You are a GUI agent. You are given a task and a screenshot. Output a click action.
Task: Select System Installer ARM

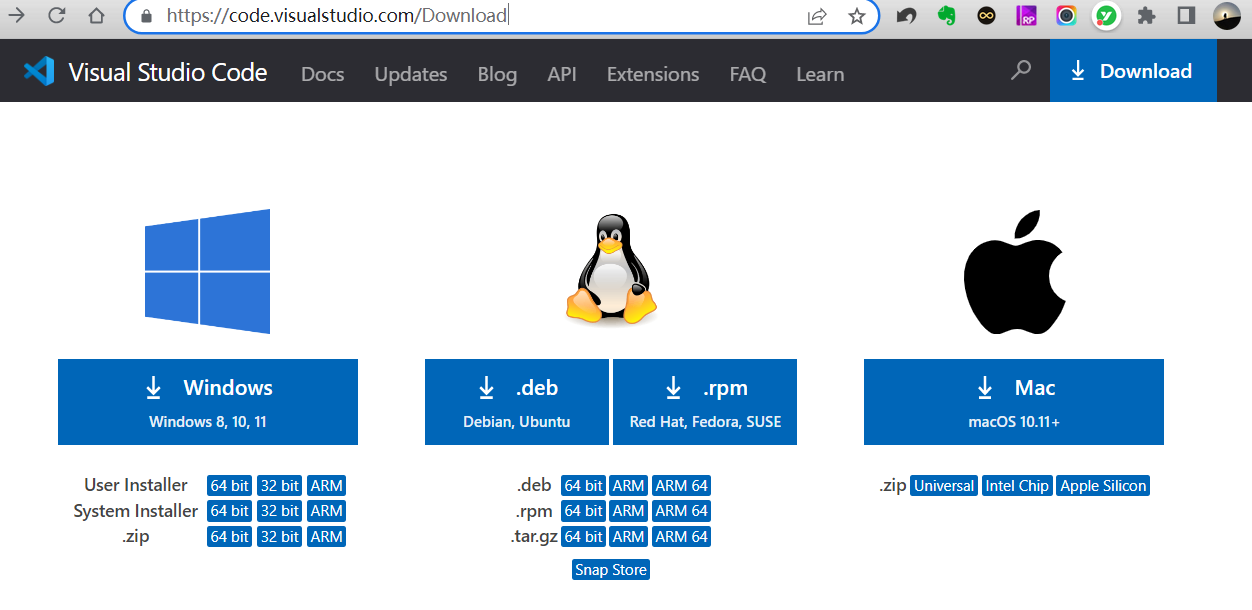coord(327,511)
